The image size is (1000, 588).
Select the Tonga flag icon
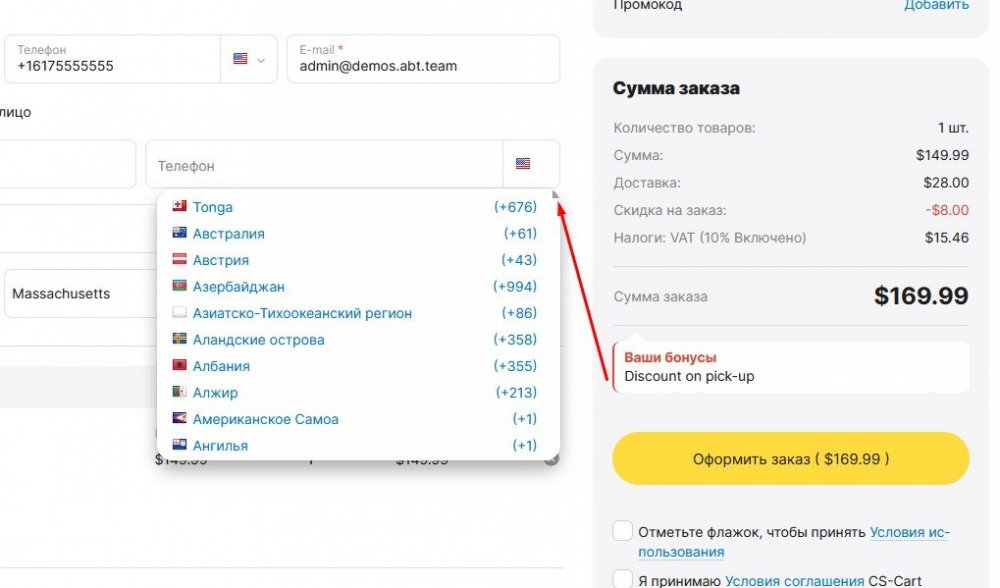point(180,207)
